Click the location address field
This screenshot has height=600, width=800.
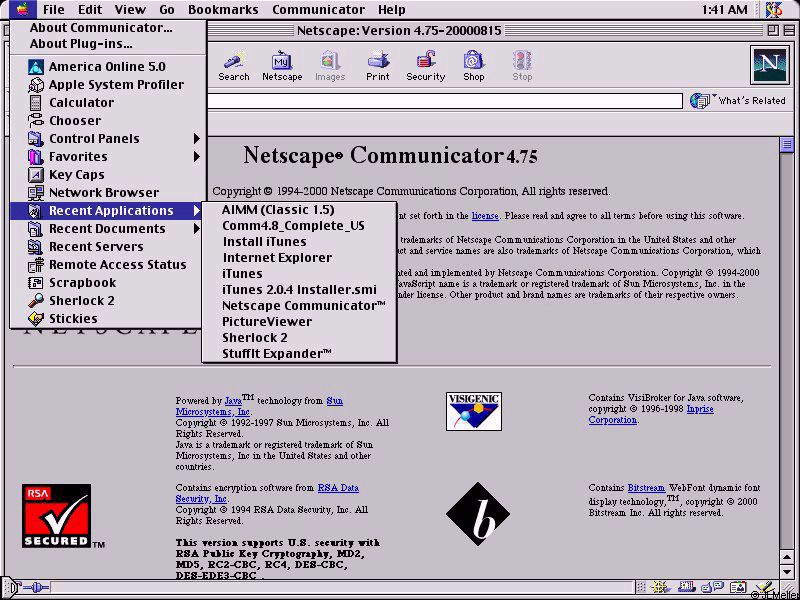click(x=444, y=101)
